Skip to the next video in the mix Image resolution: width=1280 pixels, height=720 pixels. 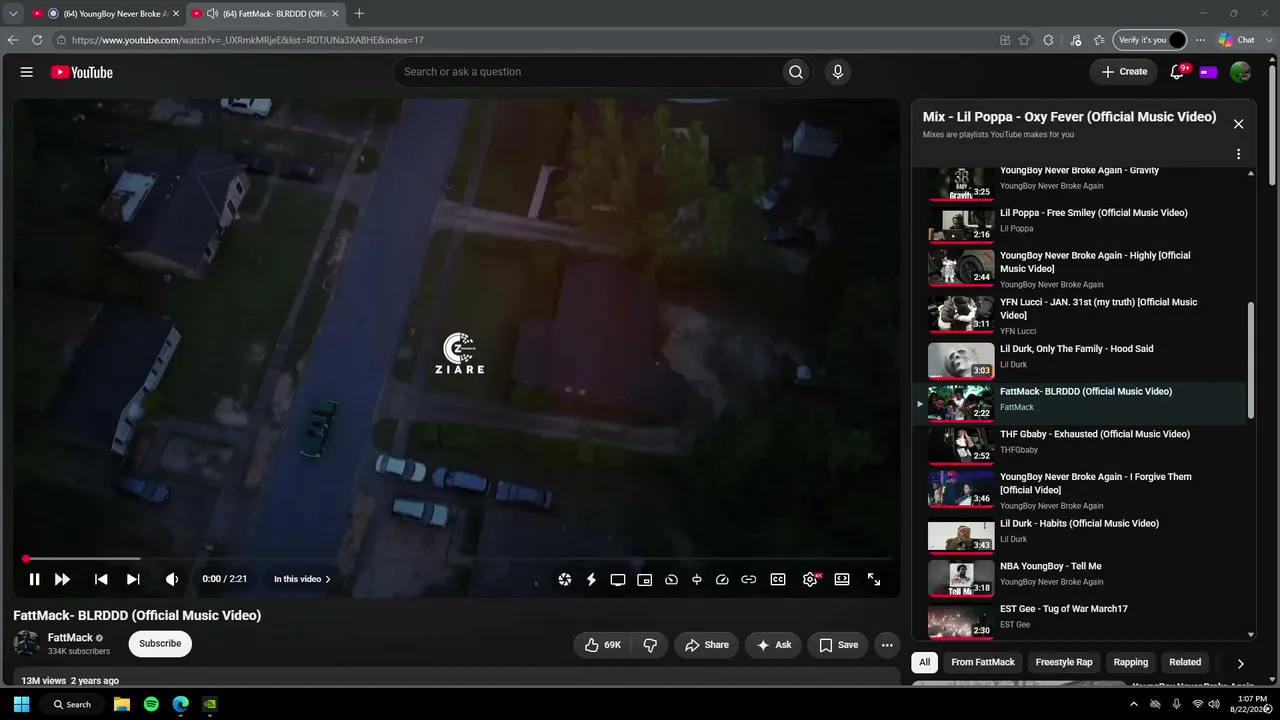[x=133, y=579]
